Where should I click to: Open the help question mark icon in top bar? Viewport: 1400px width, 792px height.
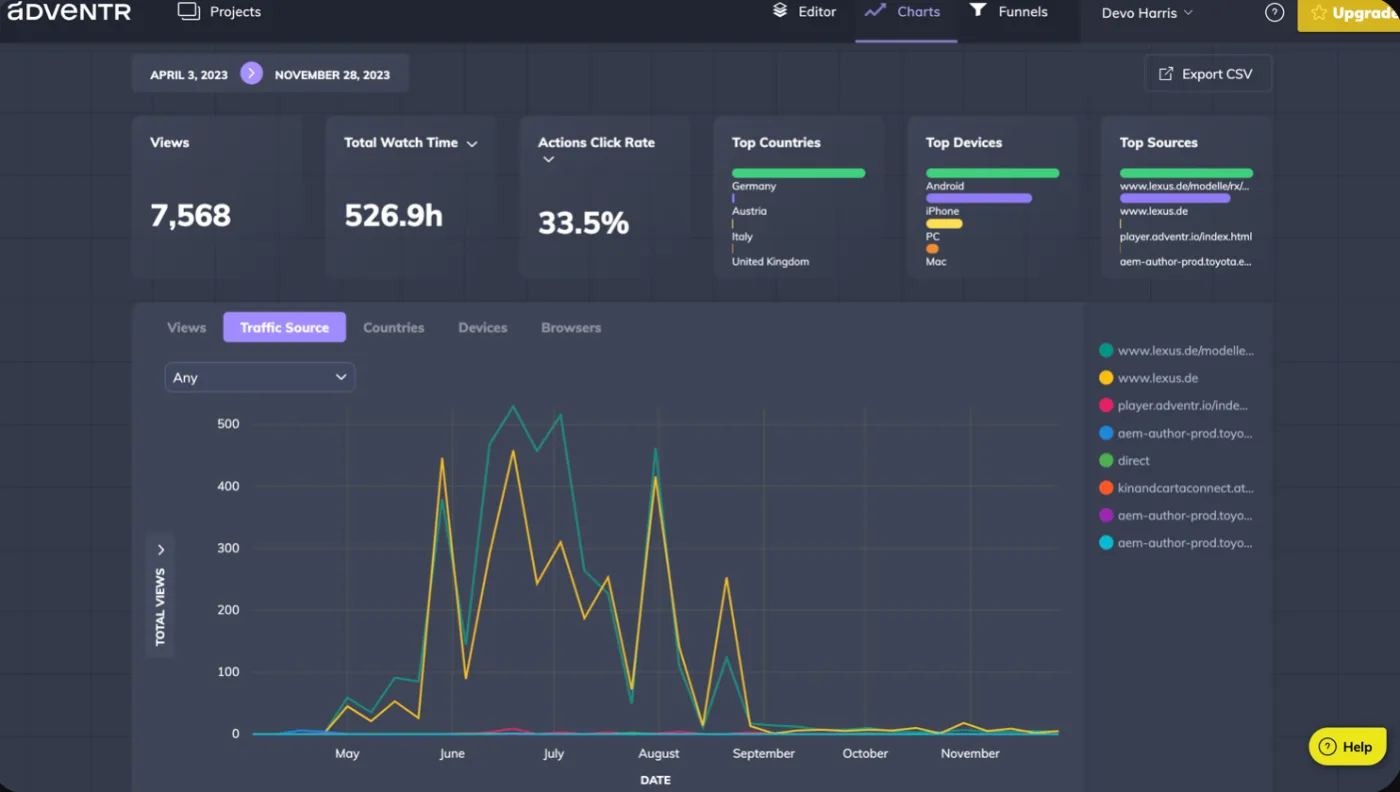1274,12
